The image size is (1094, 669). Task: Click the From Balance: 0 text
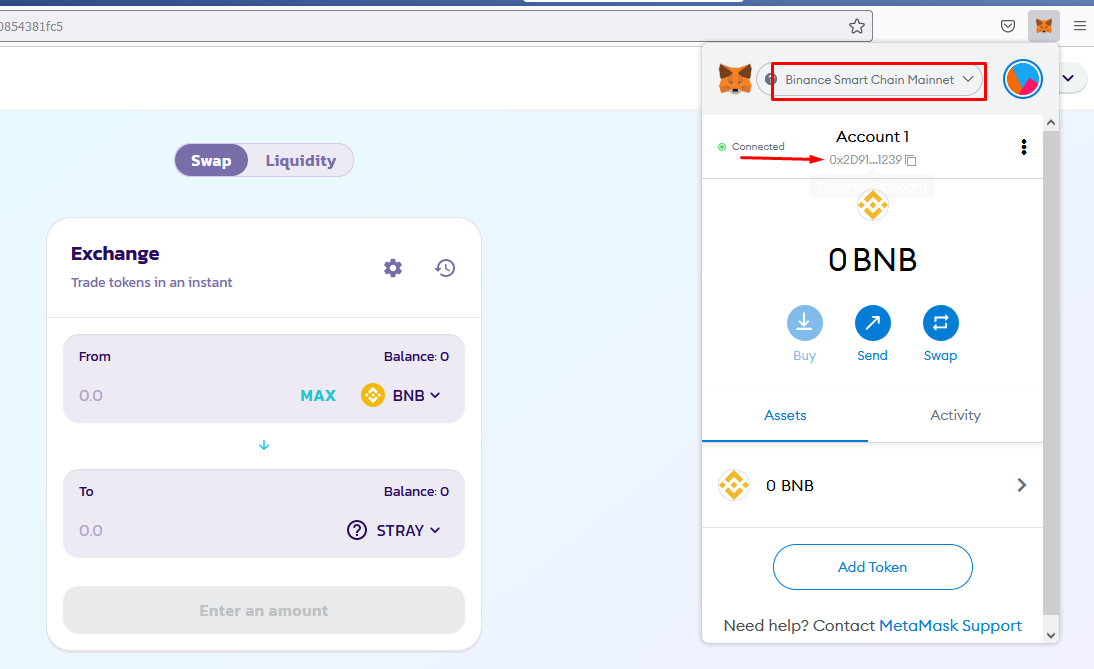(417, 356)
